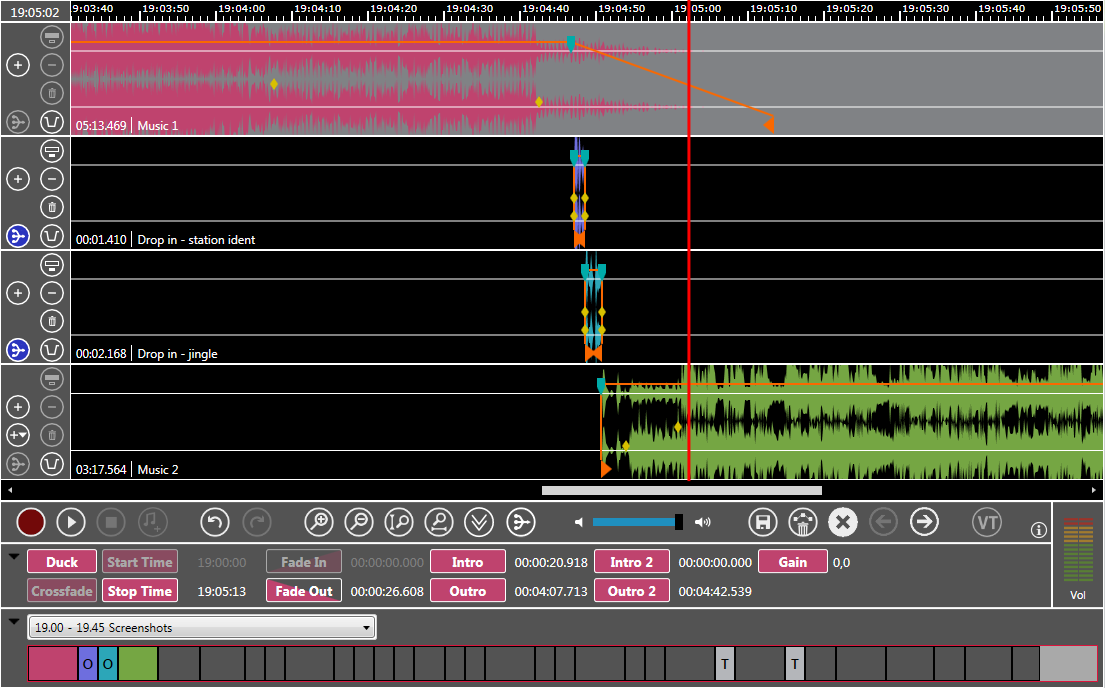Toggle blue link icon on station ident track
The height and width of the screenshot is (688, 1105).
[x=18, y=236]
